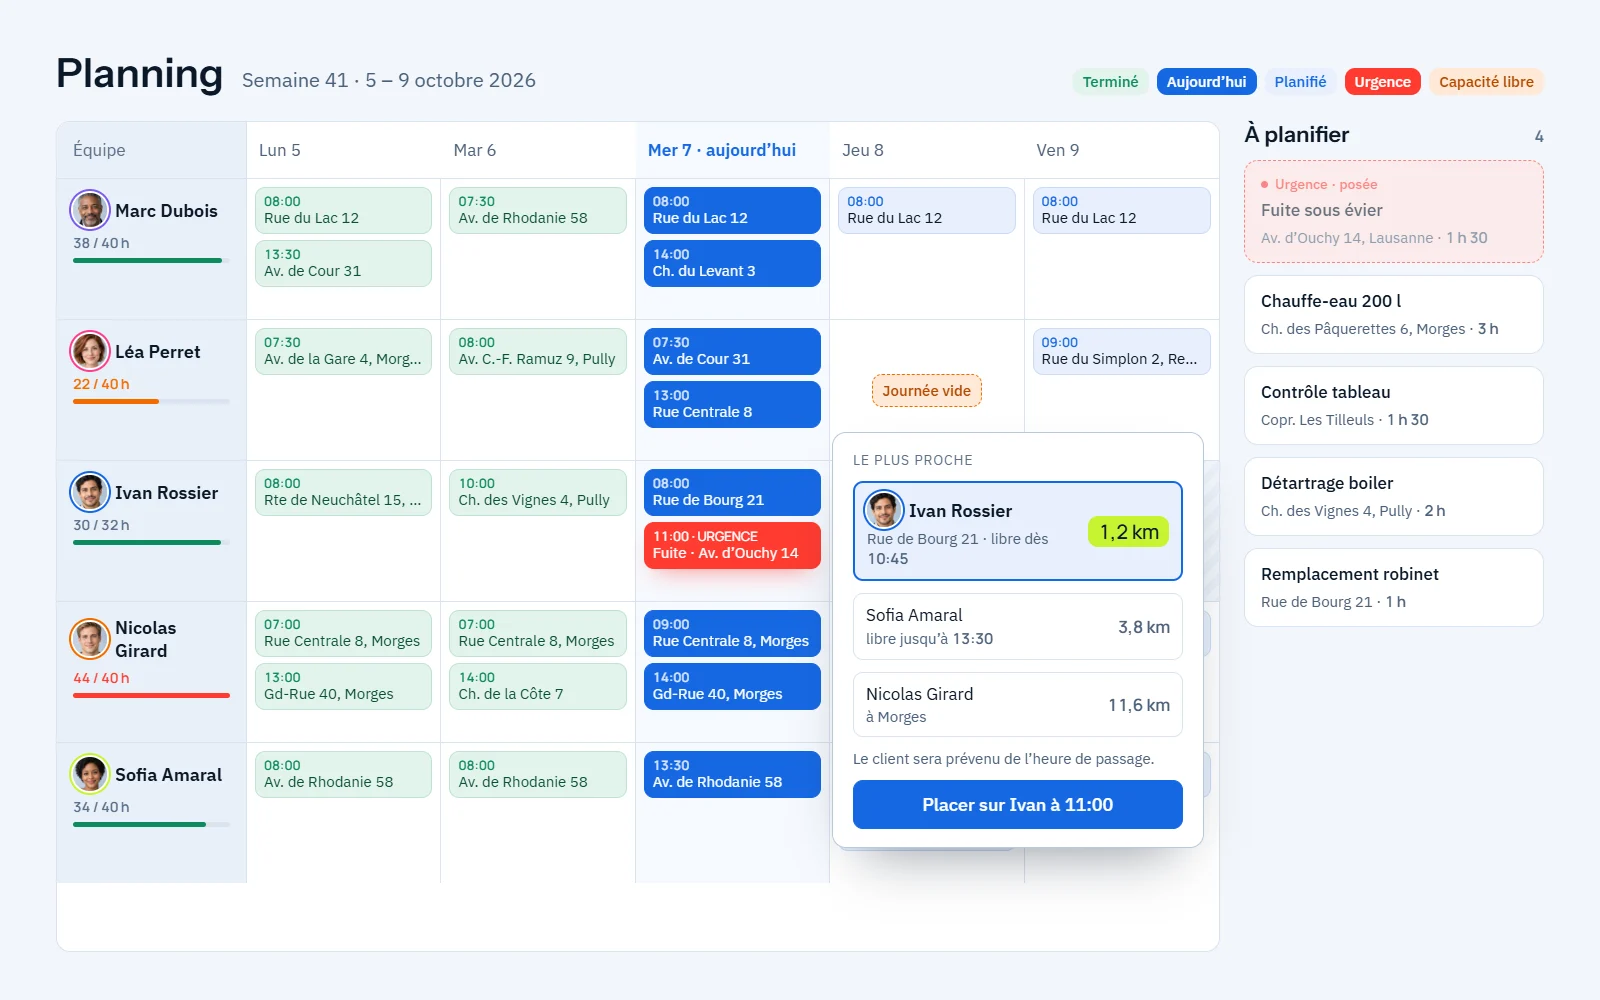Select the 'Mar 6' column header
This screenshot has width=1600, height=1000.
click(x=538, y=150)
